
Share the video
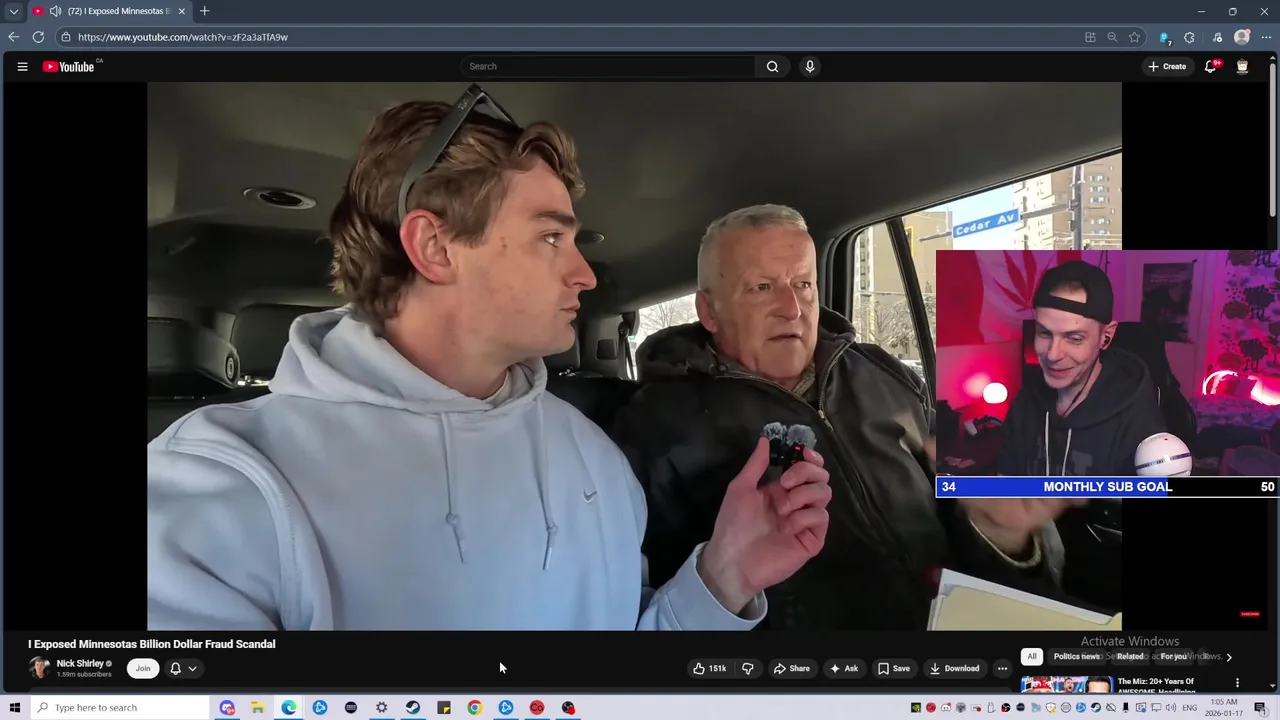tap(791, 669)
